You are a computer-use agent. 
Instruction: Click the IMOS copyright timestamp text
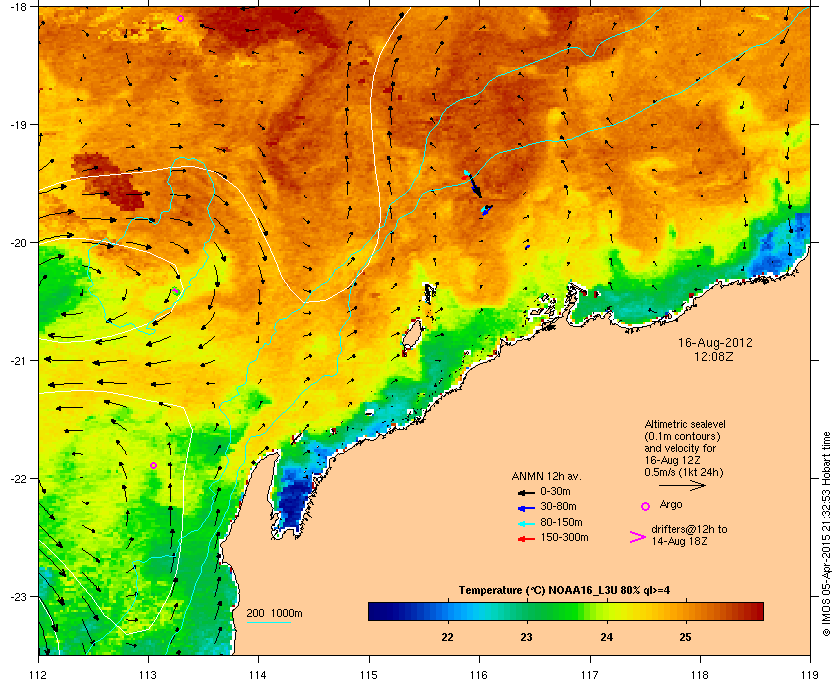(826, 534)
